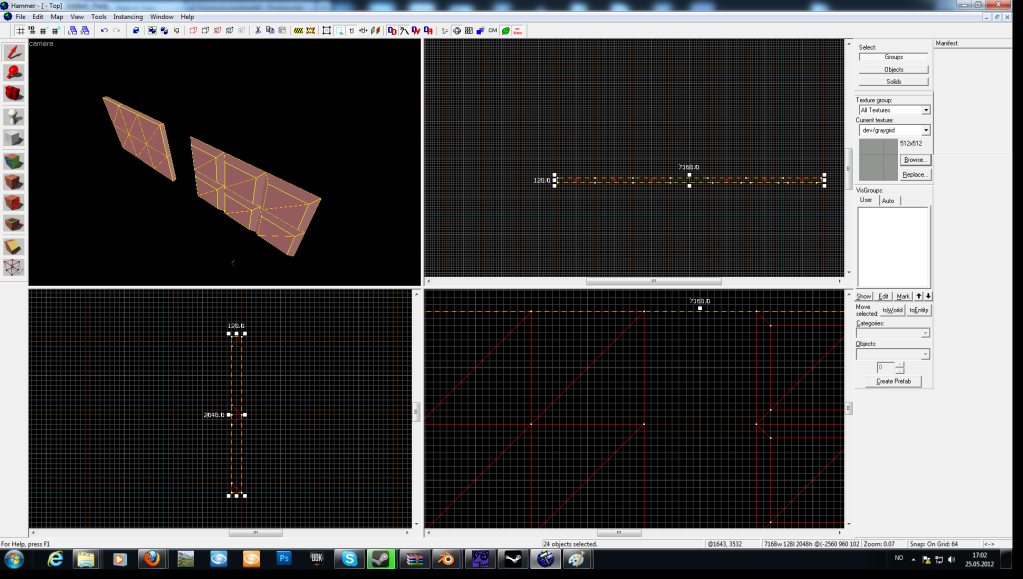This screenshot has width=1023, height=579.
Task: Click the VisGroups Mark button
Action: pos(903,296)
